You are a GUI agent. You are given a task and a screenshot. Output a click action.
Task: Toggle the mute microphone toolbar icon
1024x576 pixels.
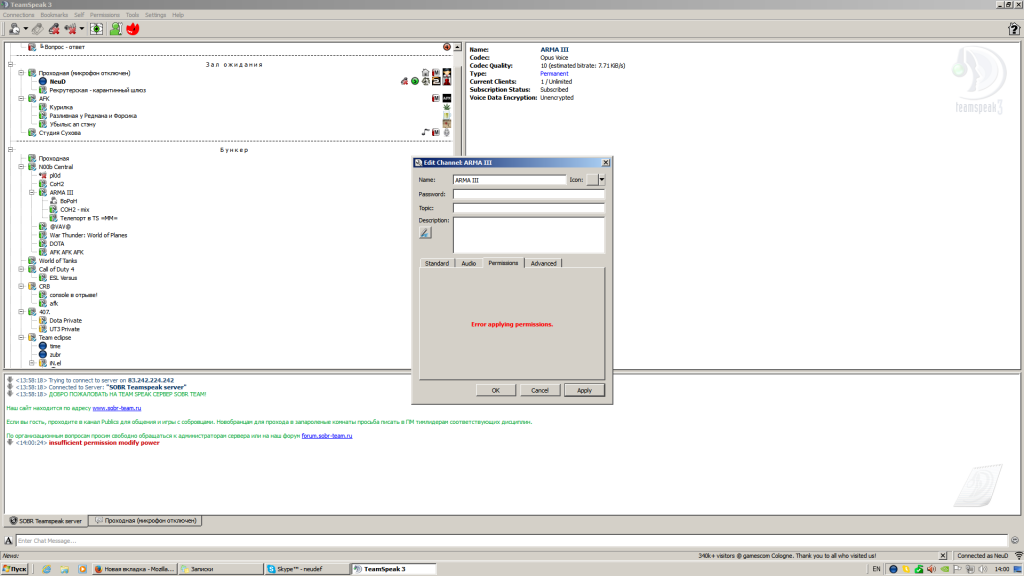54,29
